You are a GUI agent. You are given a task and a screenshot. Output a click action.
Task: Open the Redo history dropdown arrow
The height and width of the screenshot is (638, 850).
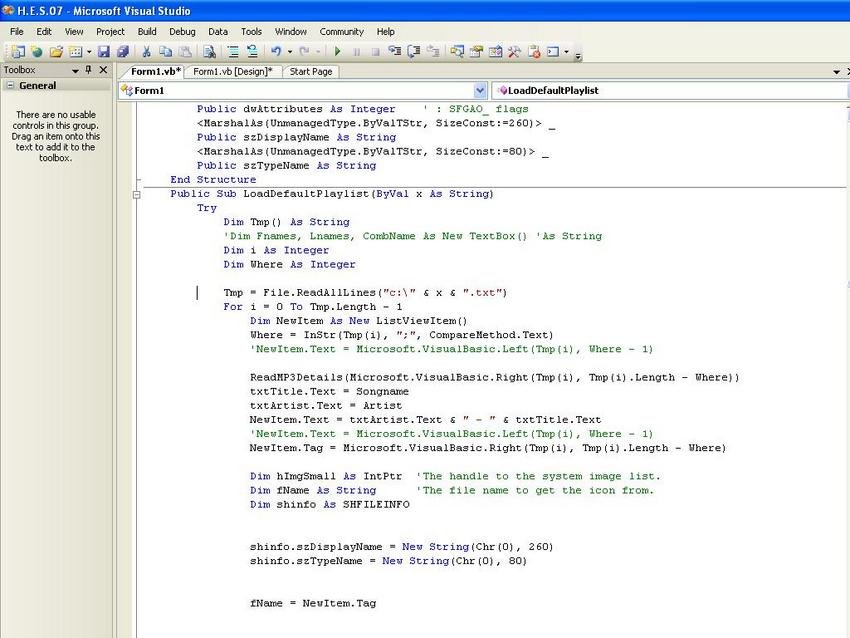(x=318, y=52)
